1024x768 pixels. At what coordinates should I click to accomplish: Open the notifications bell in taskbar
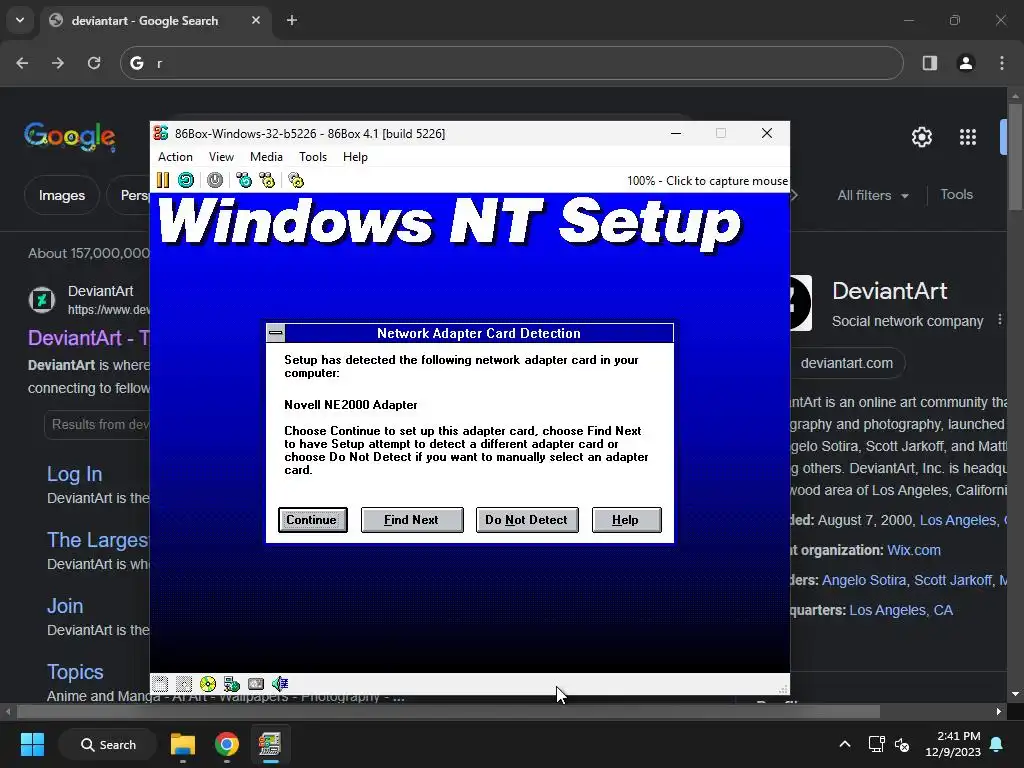click(997, 744)
